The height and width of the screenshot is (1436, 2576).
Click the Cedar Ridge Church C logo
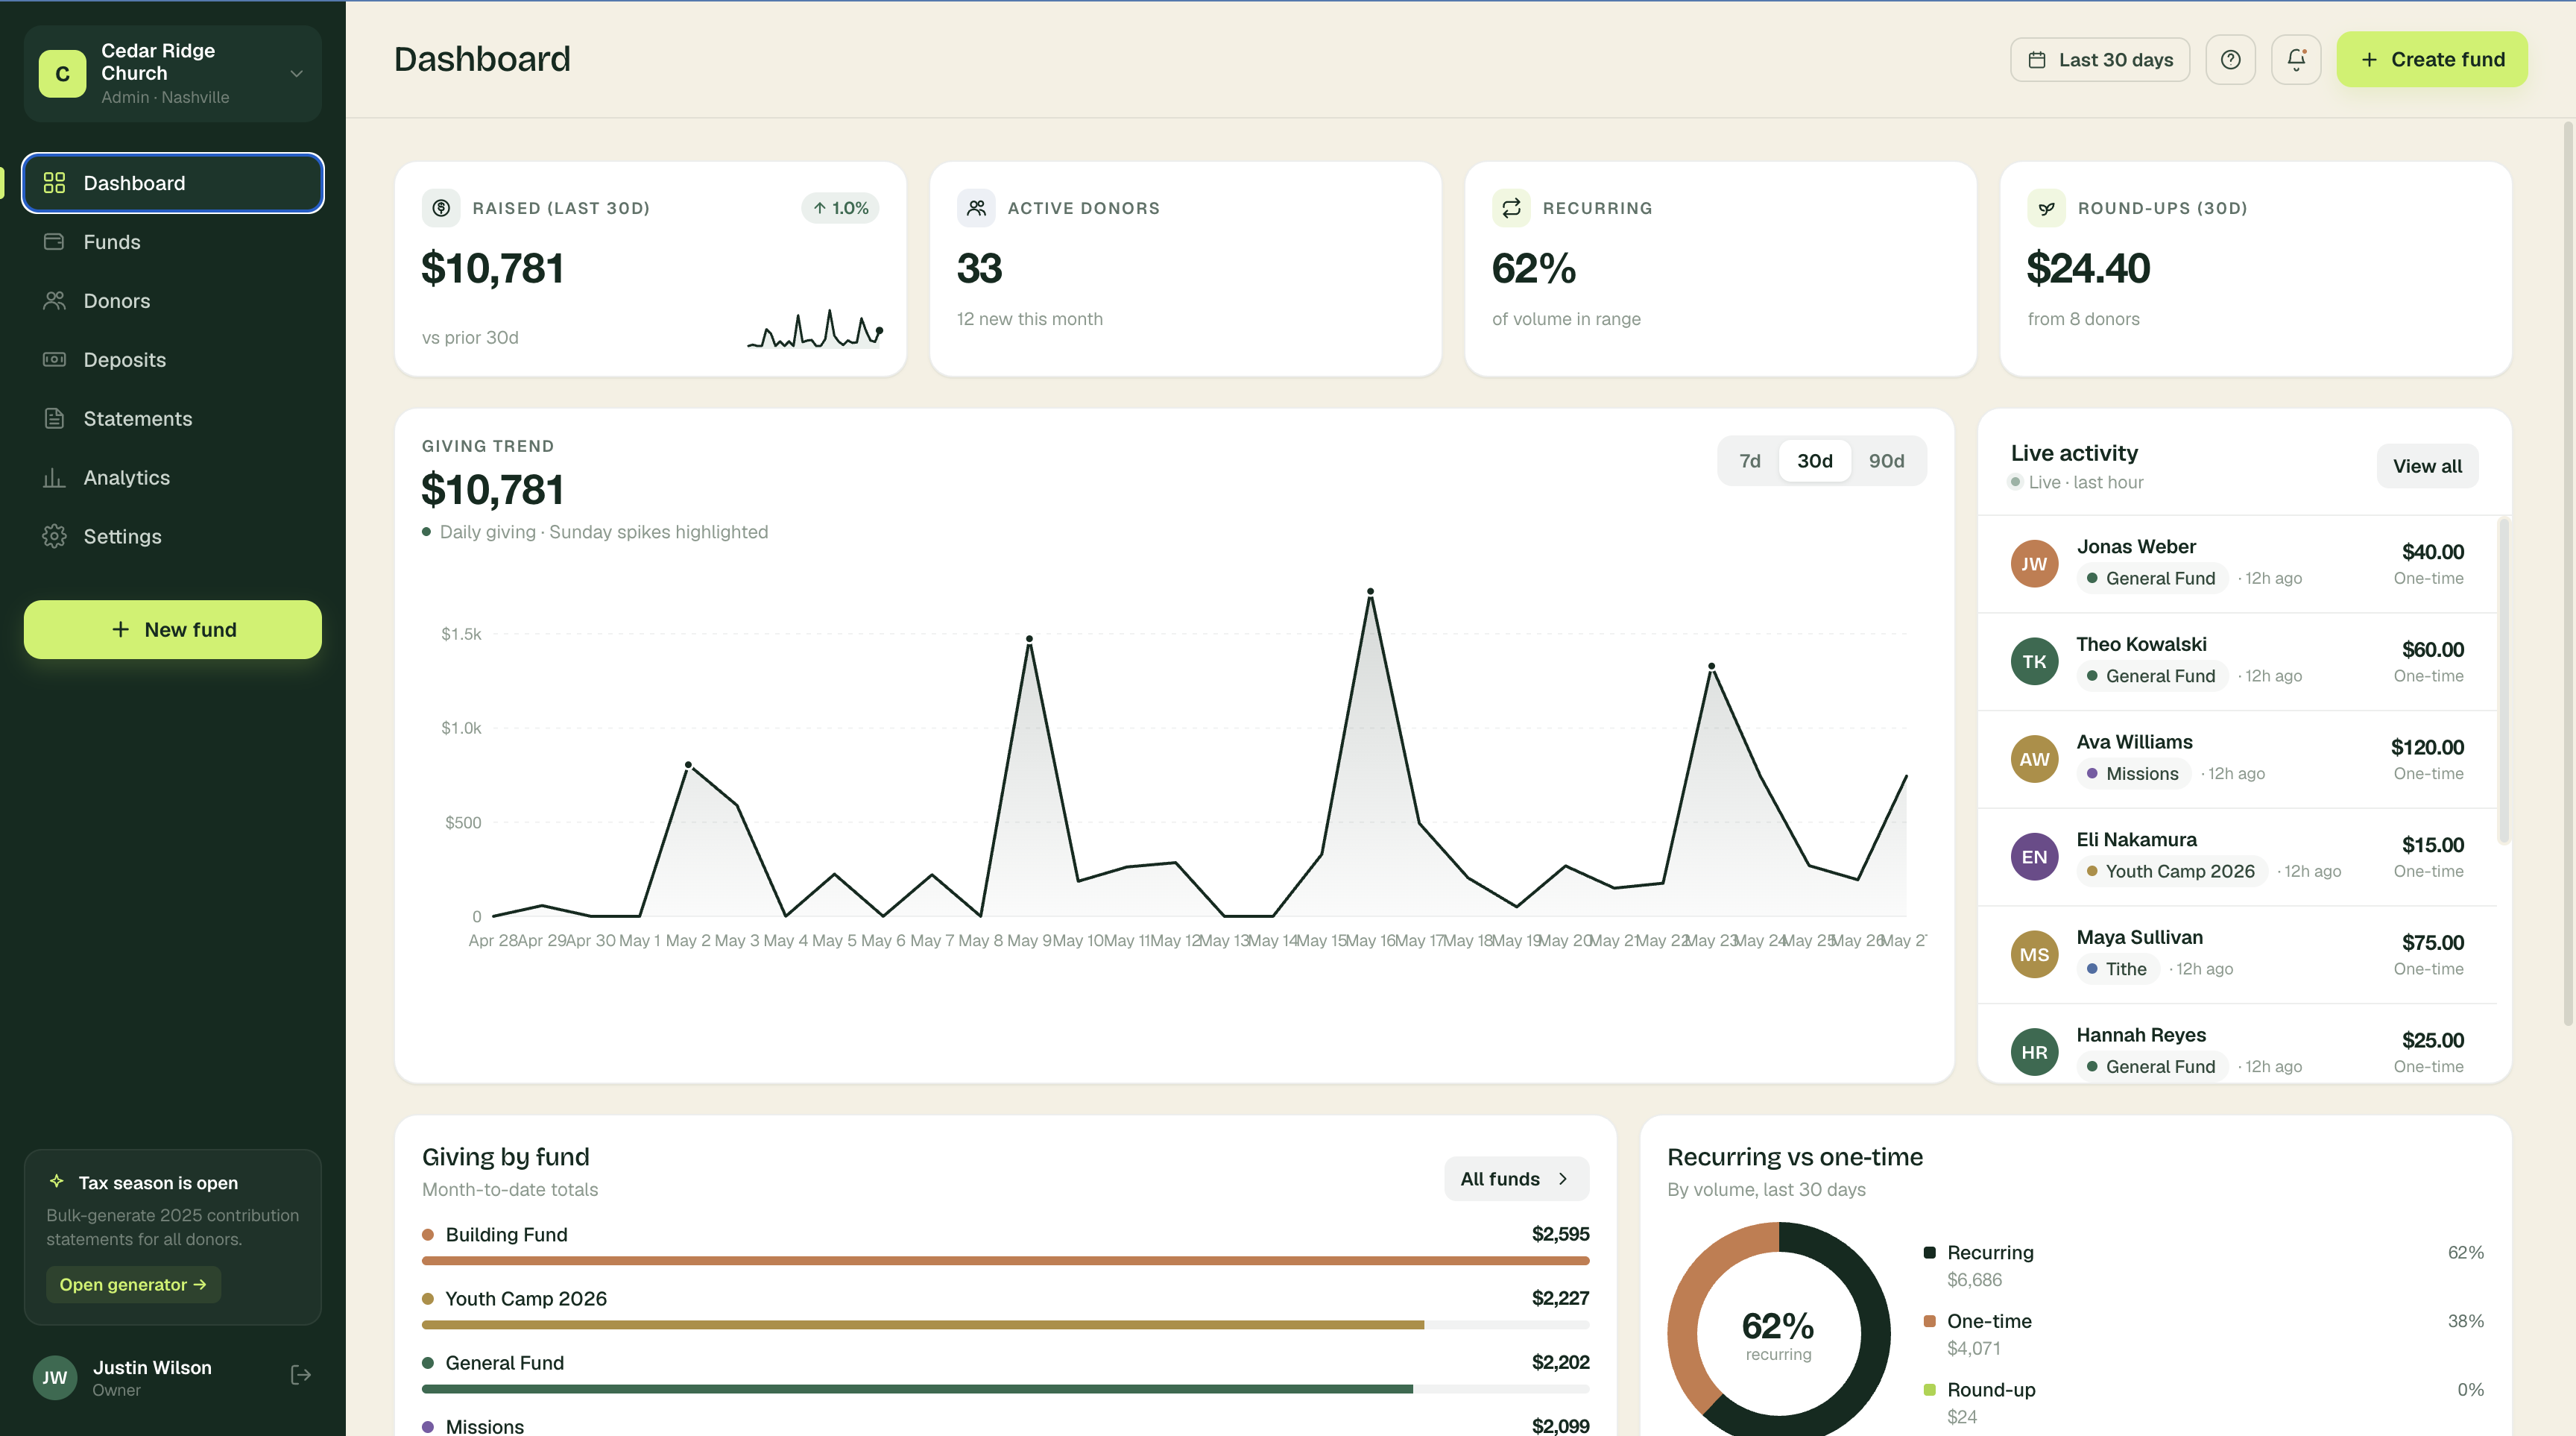point(62,74)
